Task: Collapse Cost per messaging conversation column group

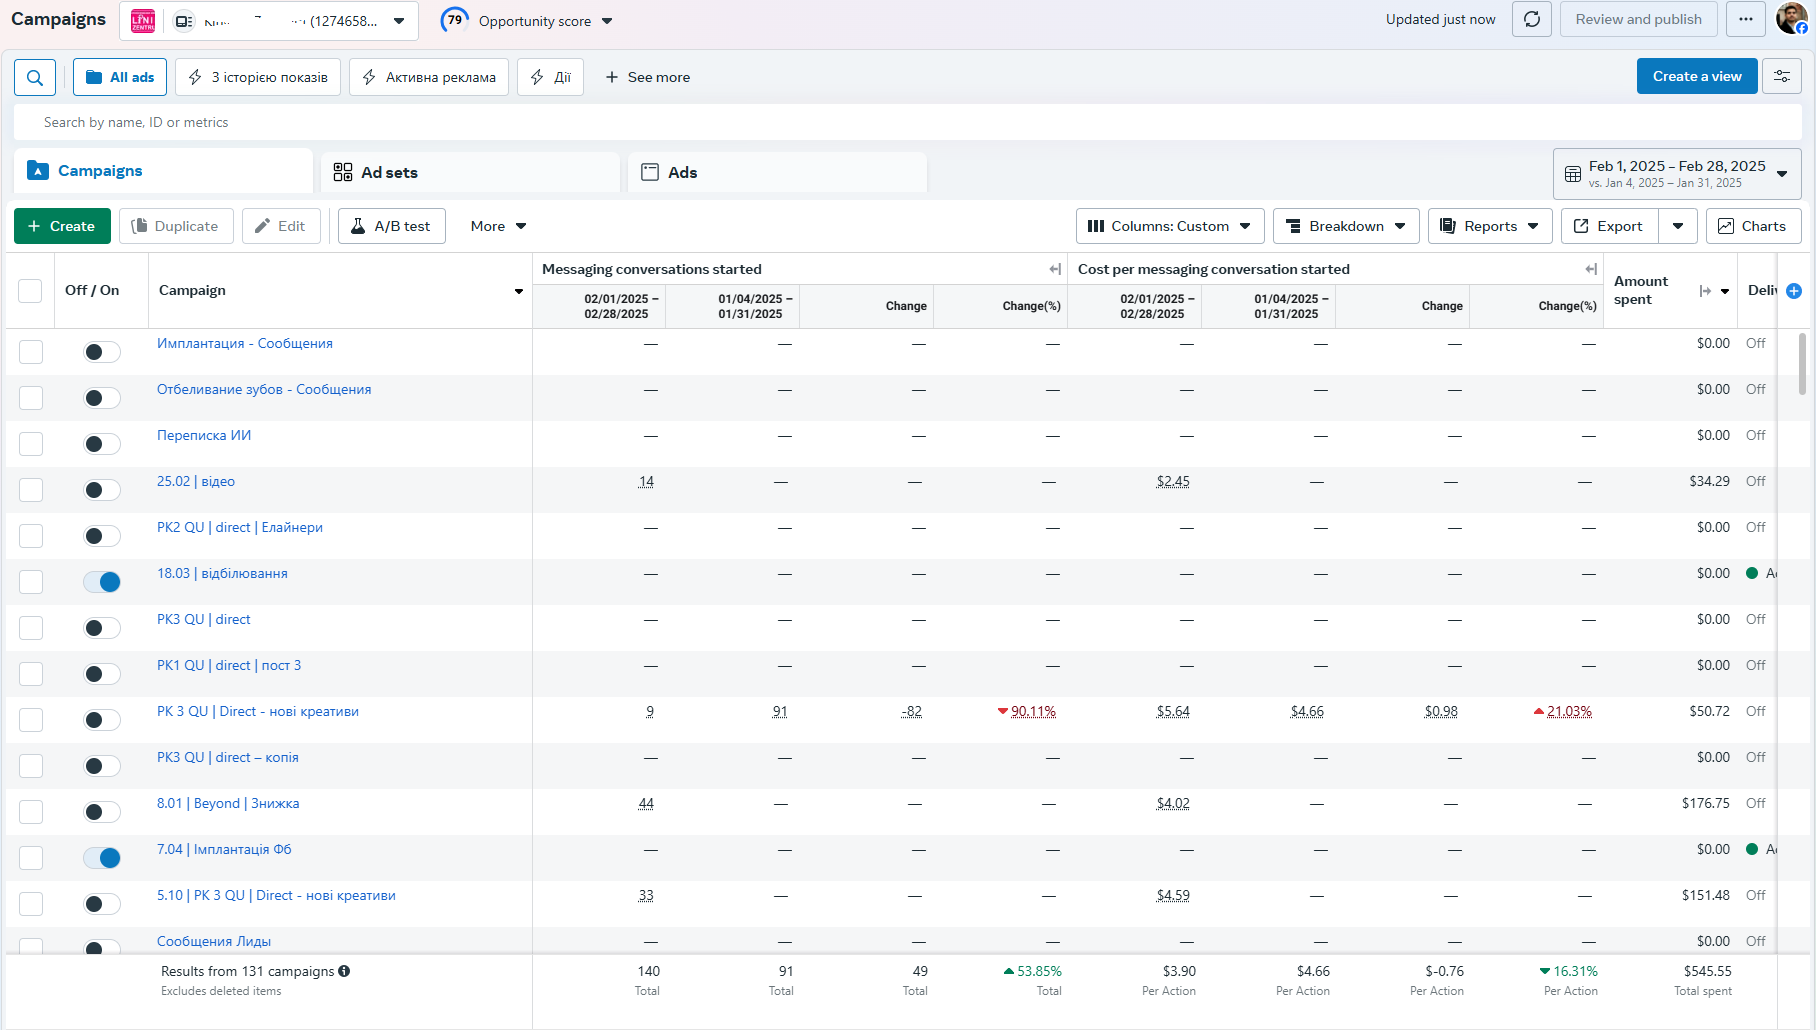Action: coord(1590,269)
